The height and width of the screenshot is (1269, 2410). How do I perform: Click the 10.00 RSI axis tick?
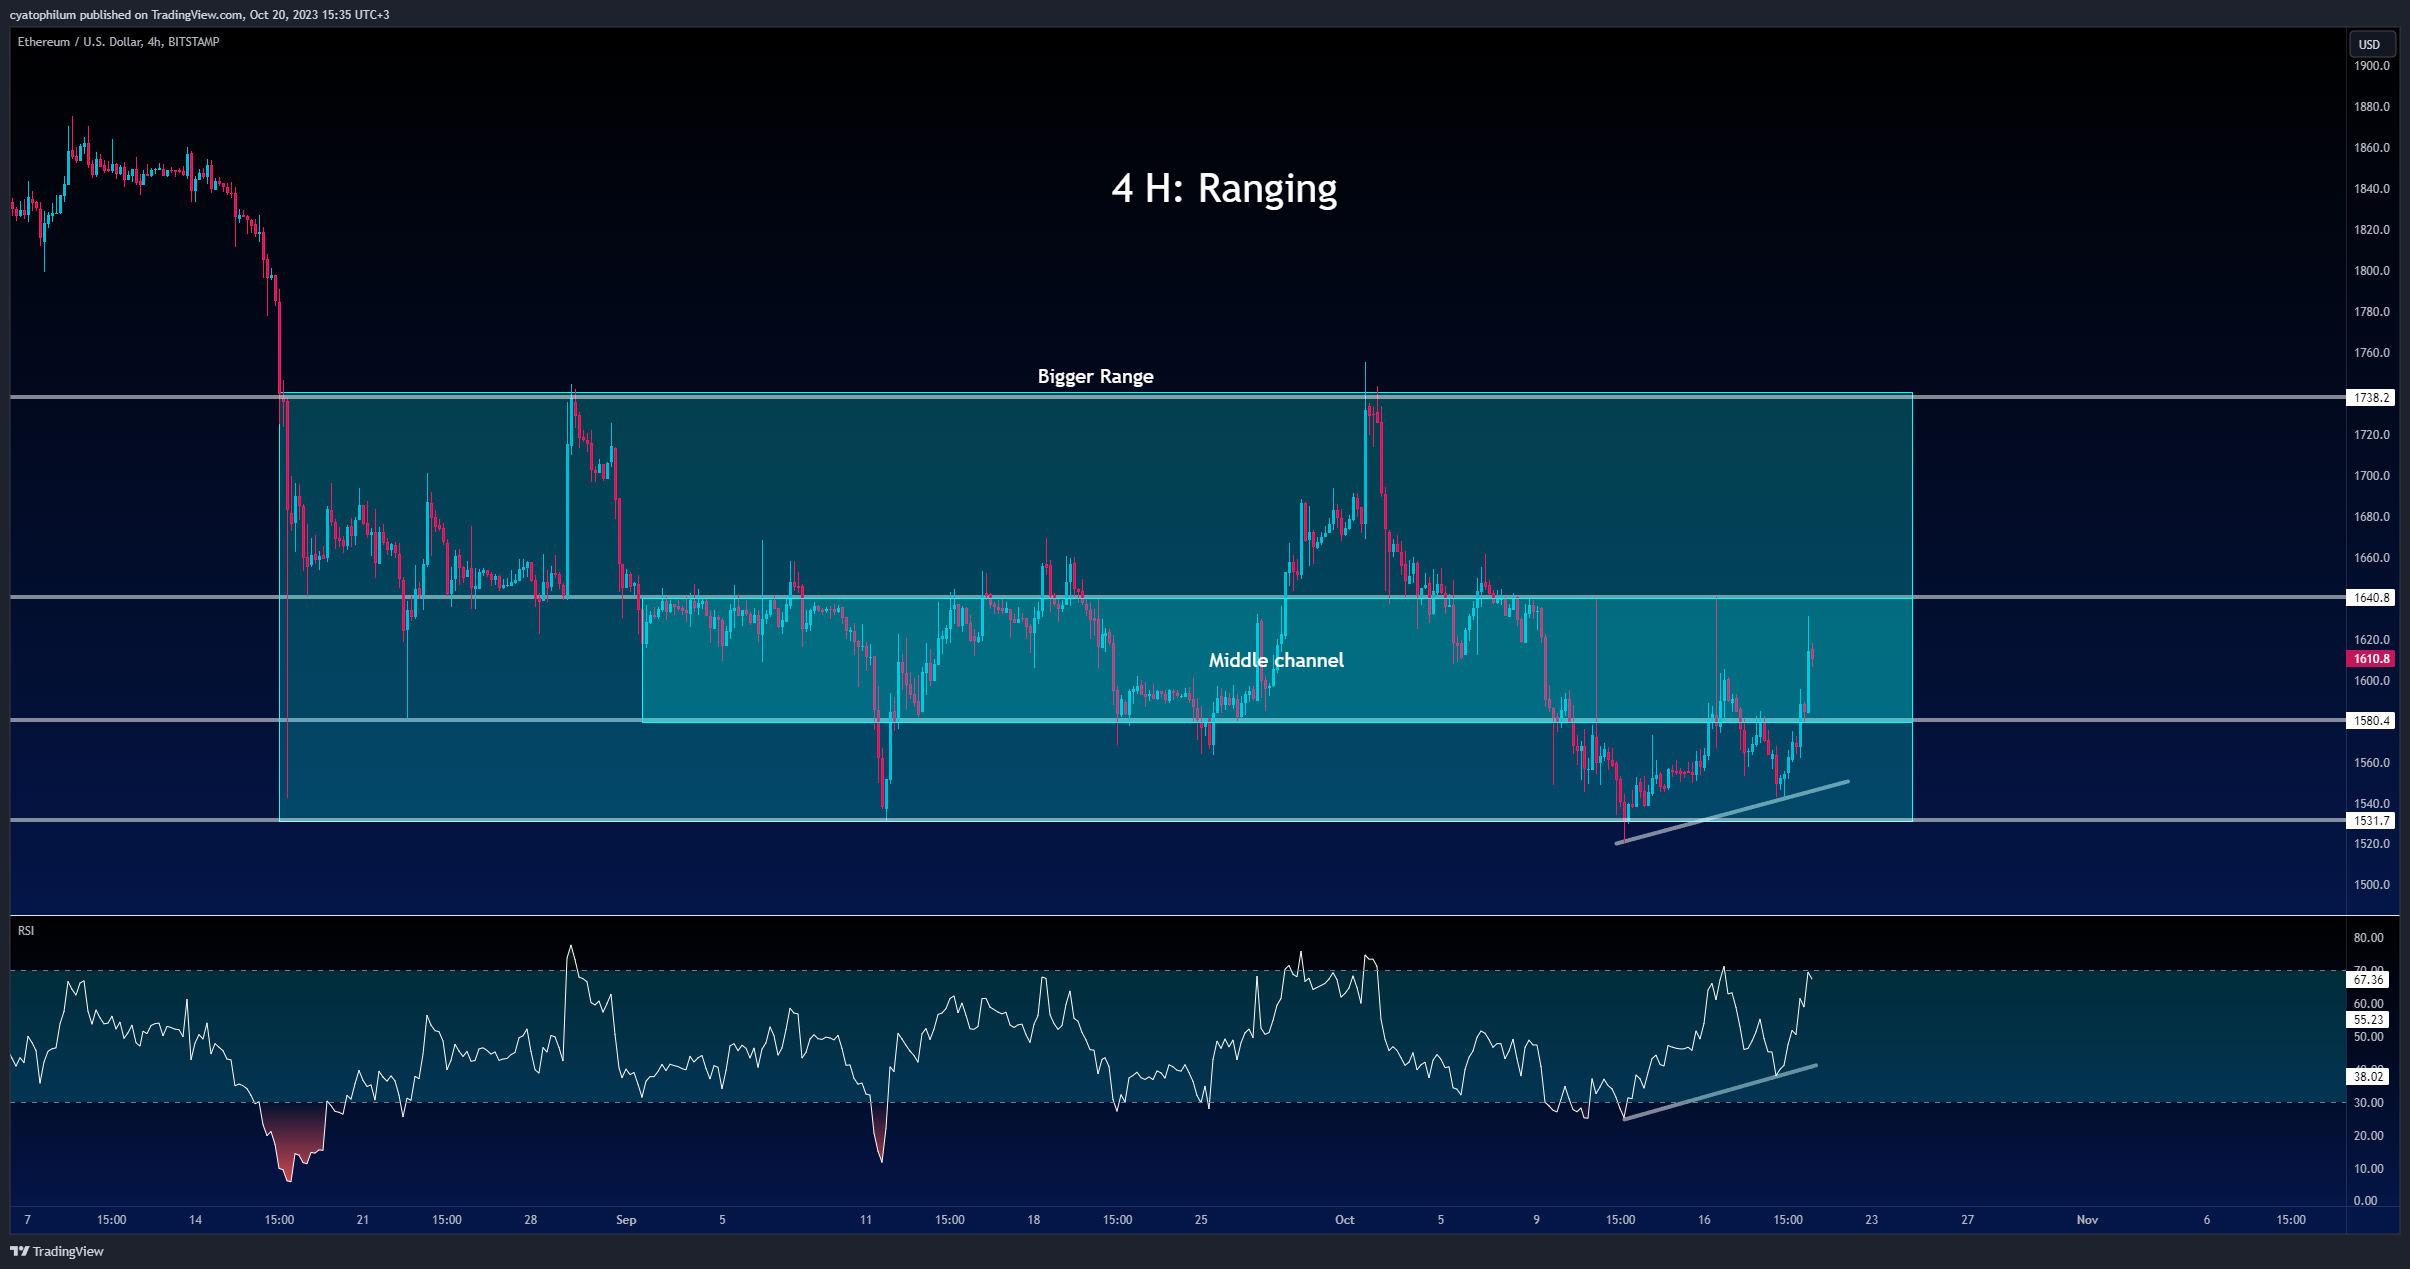click(x=2369, y=1169)
